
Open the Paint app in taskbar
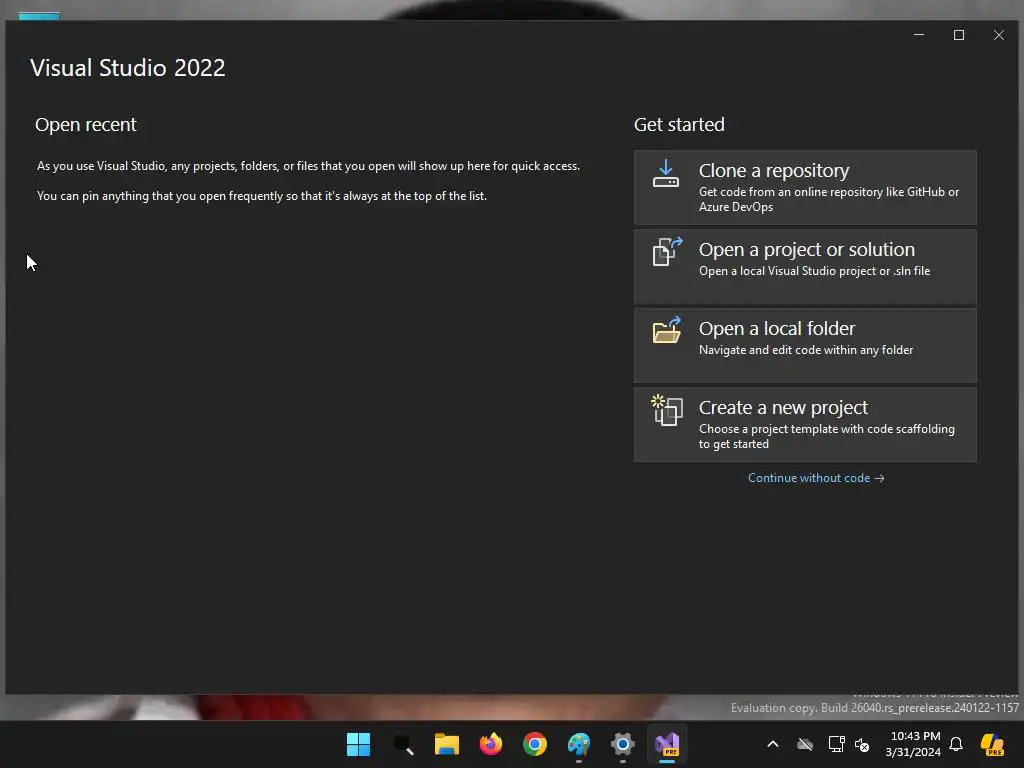[x=579, y=744]
